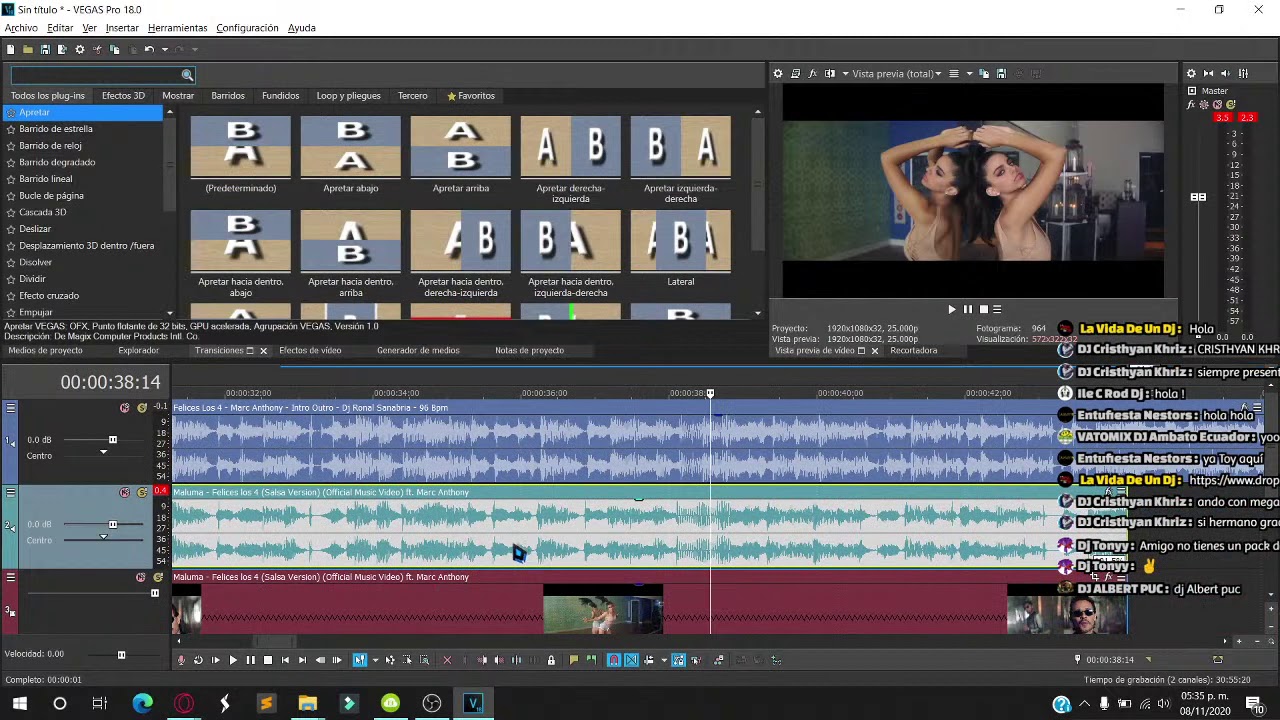This screenshot has height=720, width=1280.
Task: Select the Disolver transition in the list
Action: (36, 262)
